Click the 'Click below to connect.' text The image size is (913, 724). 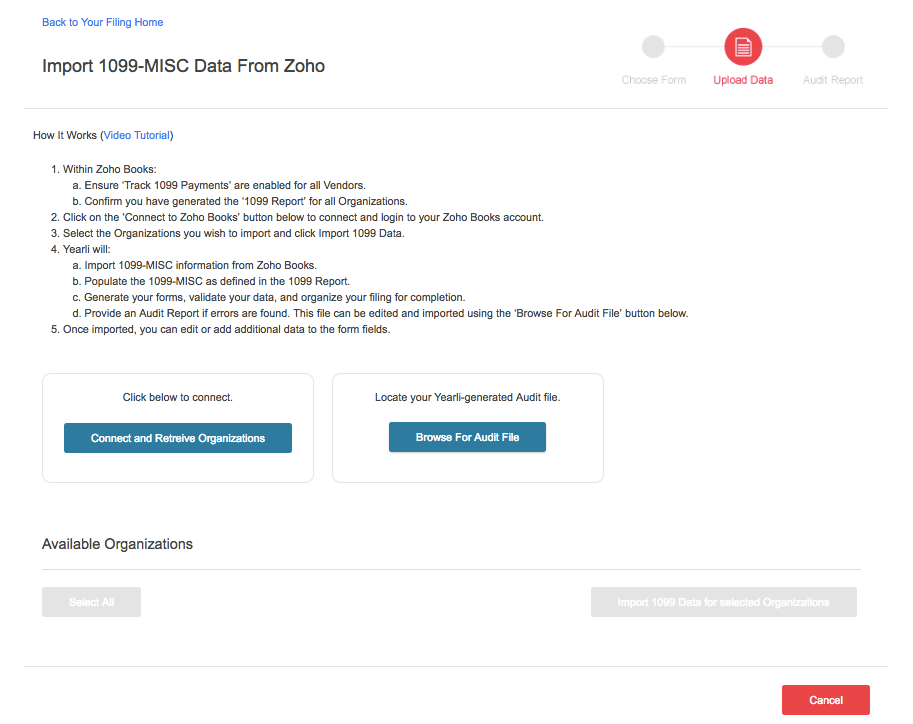click(x=178, y=397)
